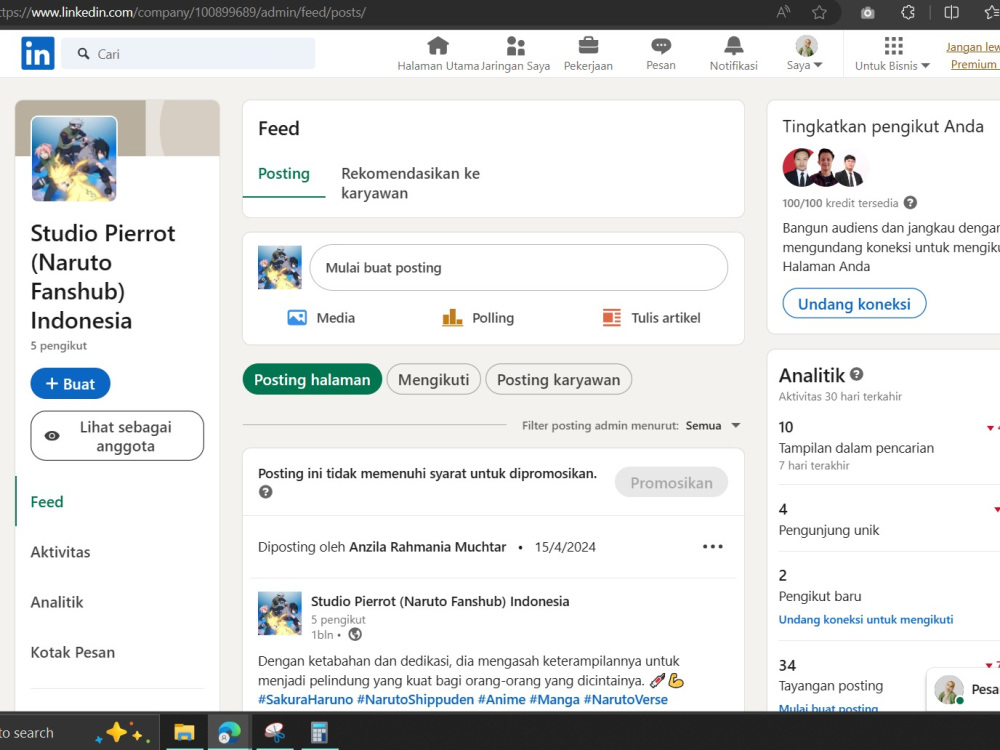Click the browser screenshot camera icon
The height and width of the screenshot is (750, 1000).
point(867,12)
